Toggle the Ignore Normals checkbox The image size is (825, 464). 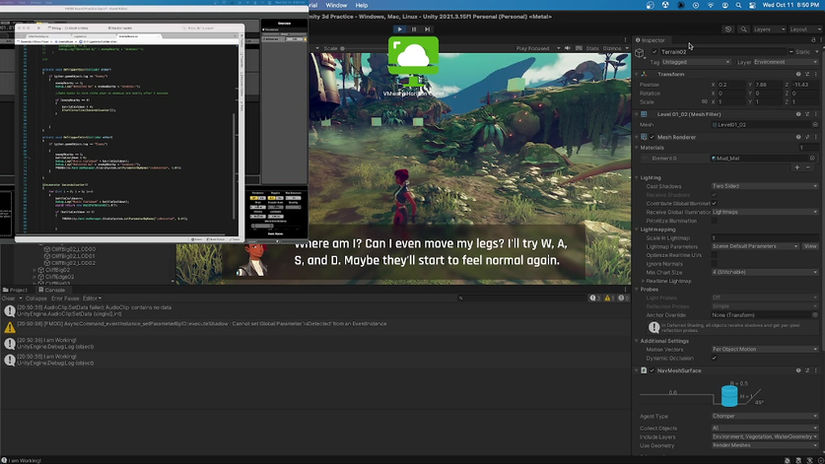point(714,264)
